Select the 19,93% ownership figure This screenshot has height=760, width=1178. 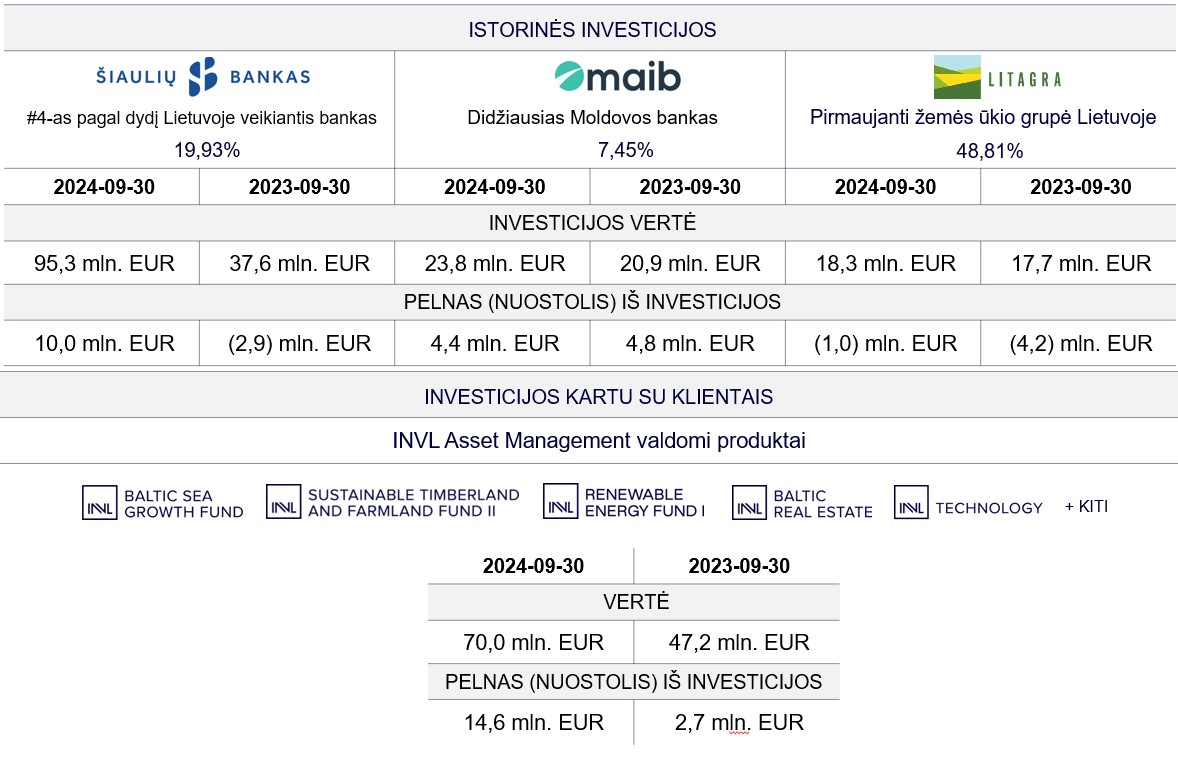pyautogui.click(x=207, y=150)
